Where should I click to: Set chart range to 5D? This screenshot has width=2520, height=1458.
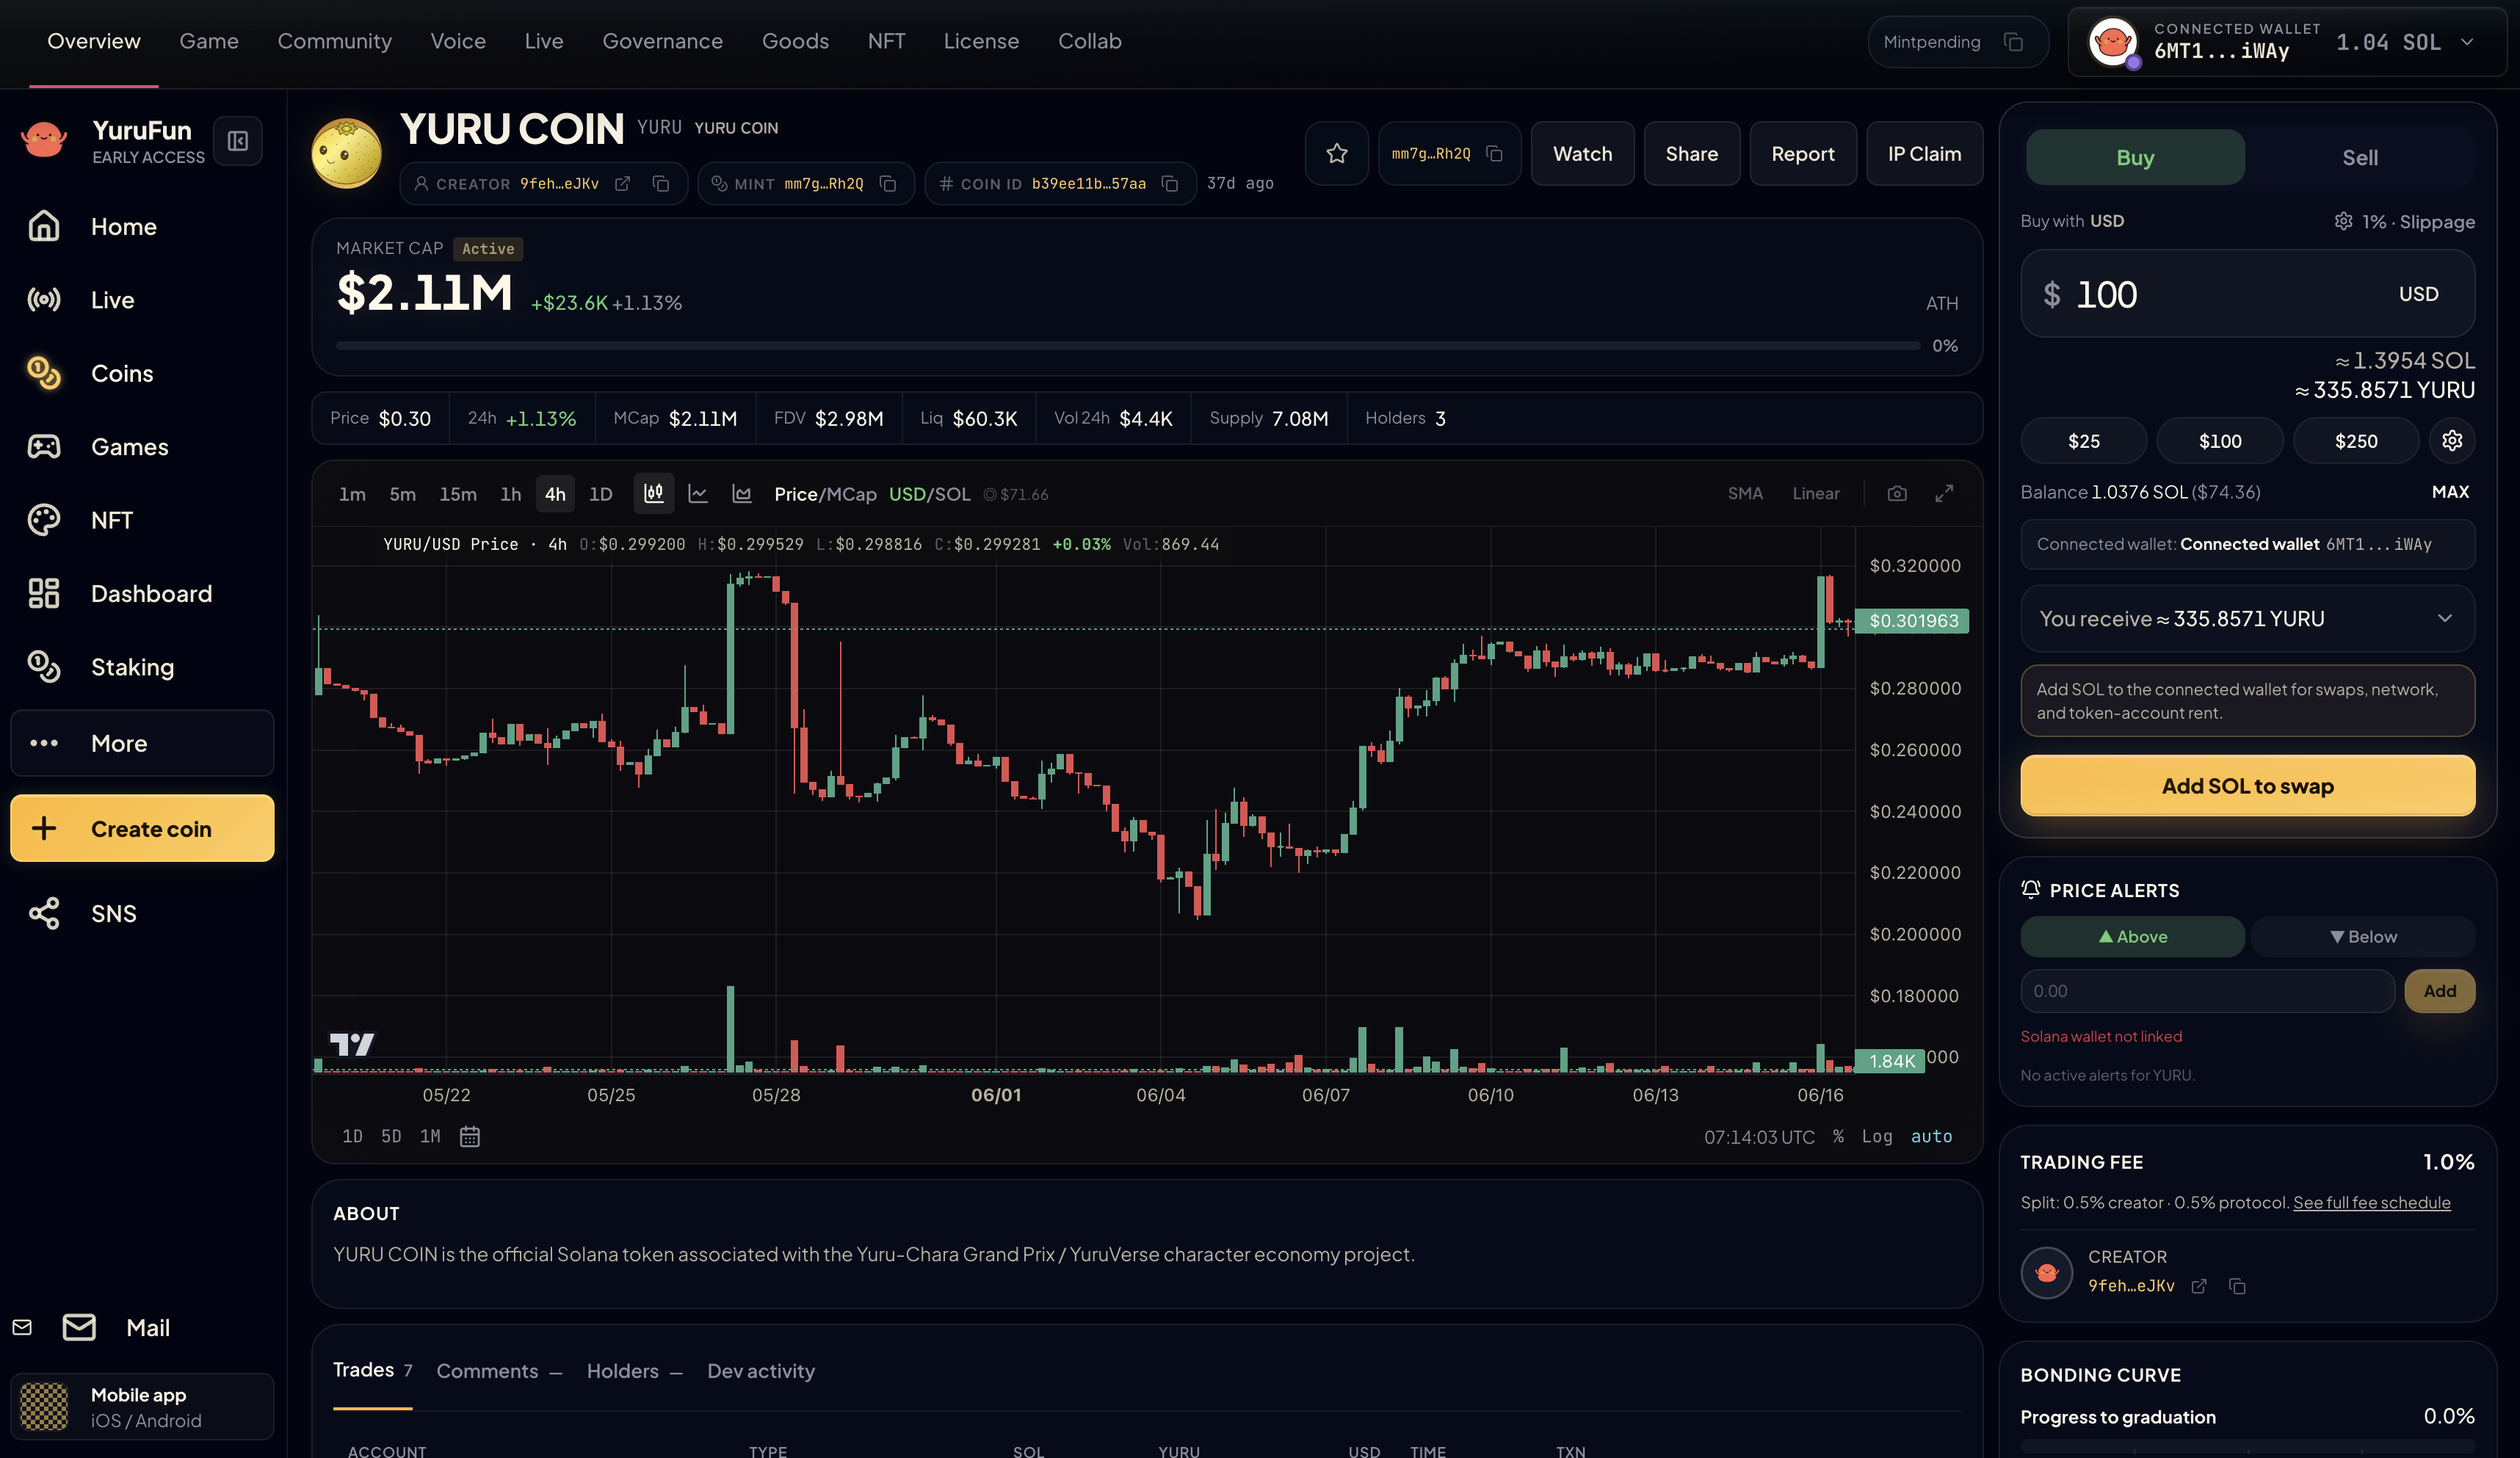[x=391, y=1137]
